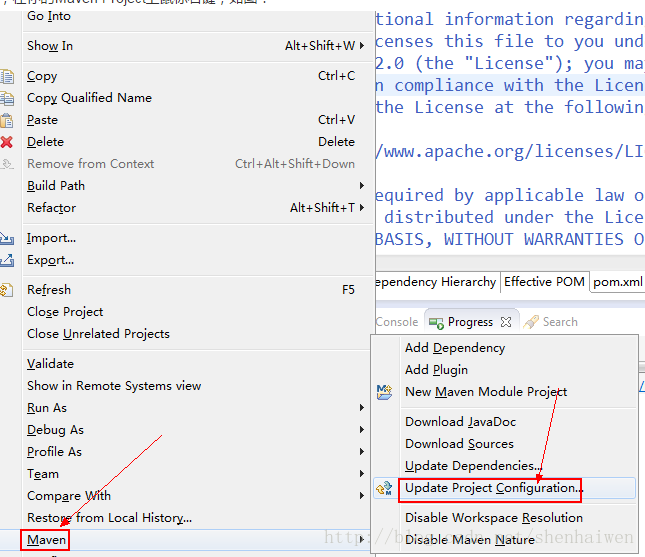The image size is (645, 557).
Task: Expand the Profile As submenu arrow
Action: click(x=362, y=452)
